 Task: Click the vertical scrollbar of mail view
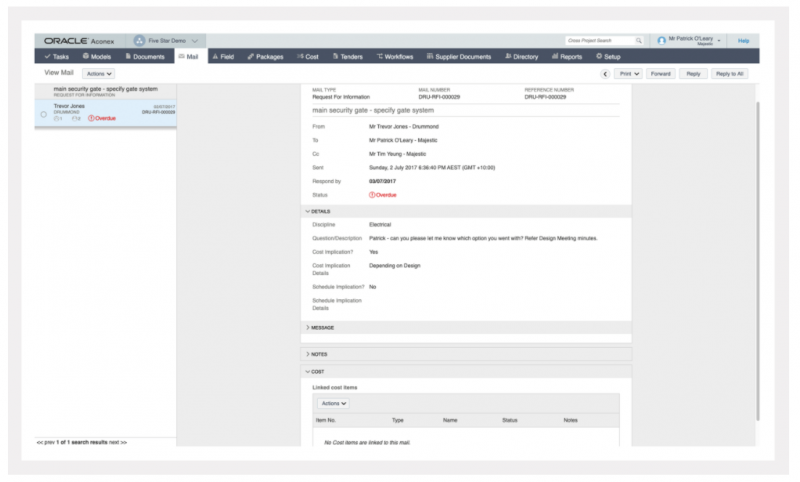[x=758, y=260]
